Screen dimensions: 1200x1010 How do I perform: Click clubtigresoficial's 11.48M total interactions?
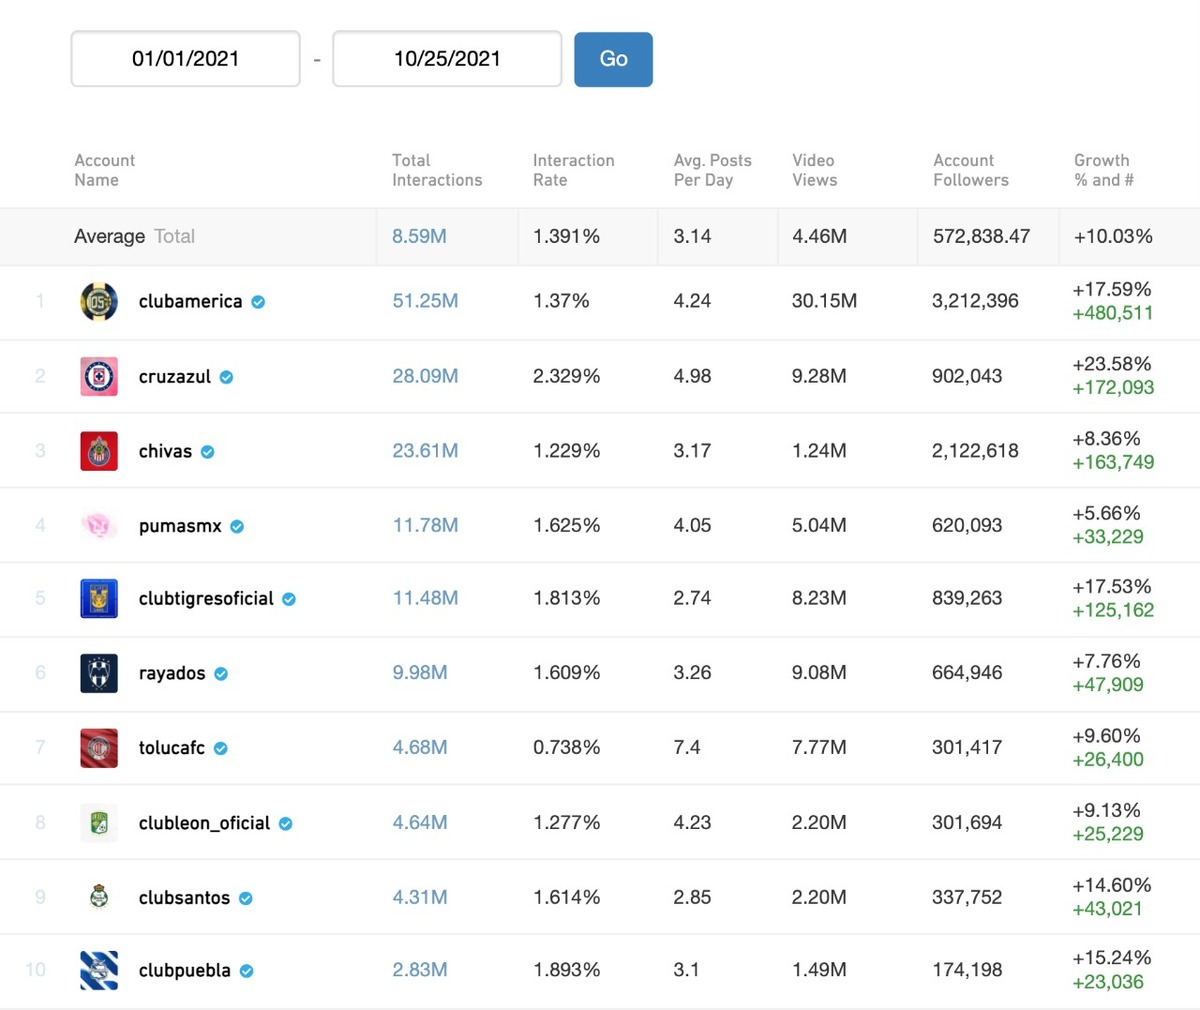coord(425,598)
